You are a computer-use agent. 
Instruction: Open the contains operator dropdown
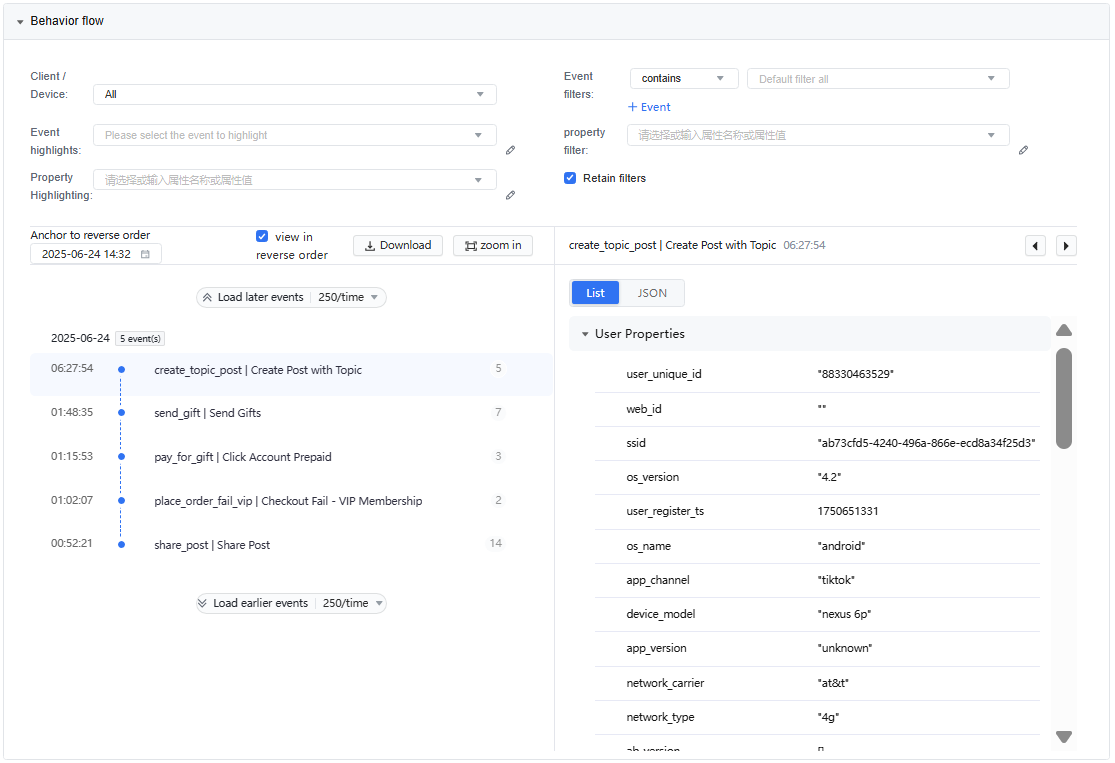pos(684,78)
